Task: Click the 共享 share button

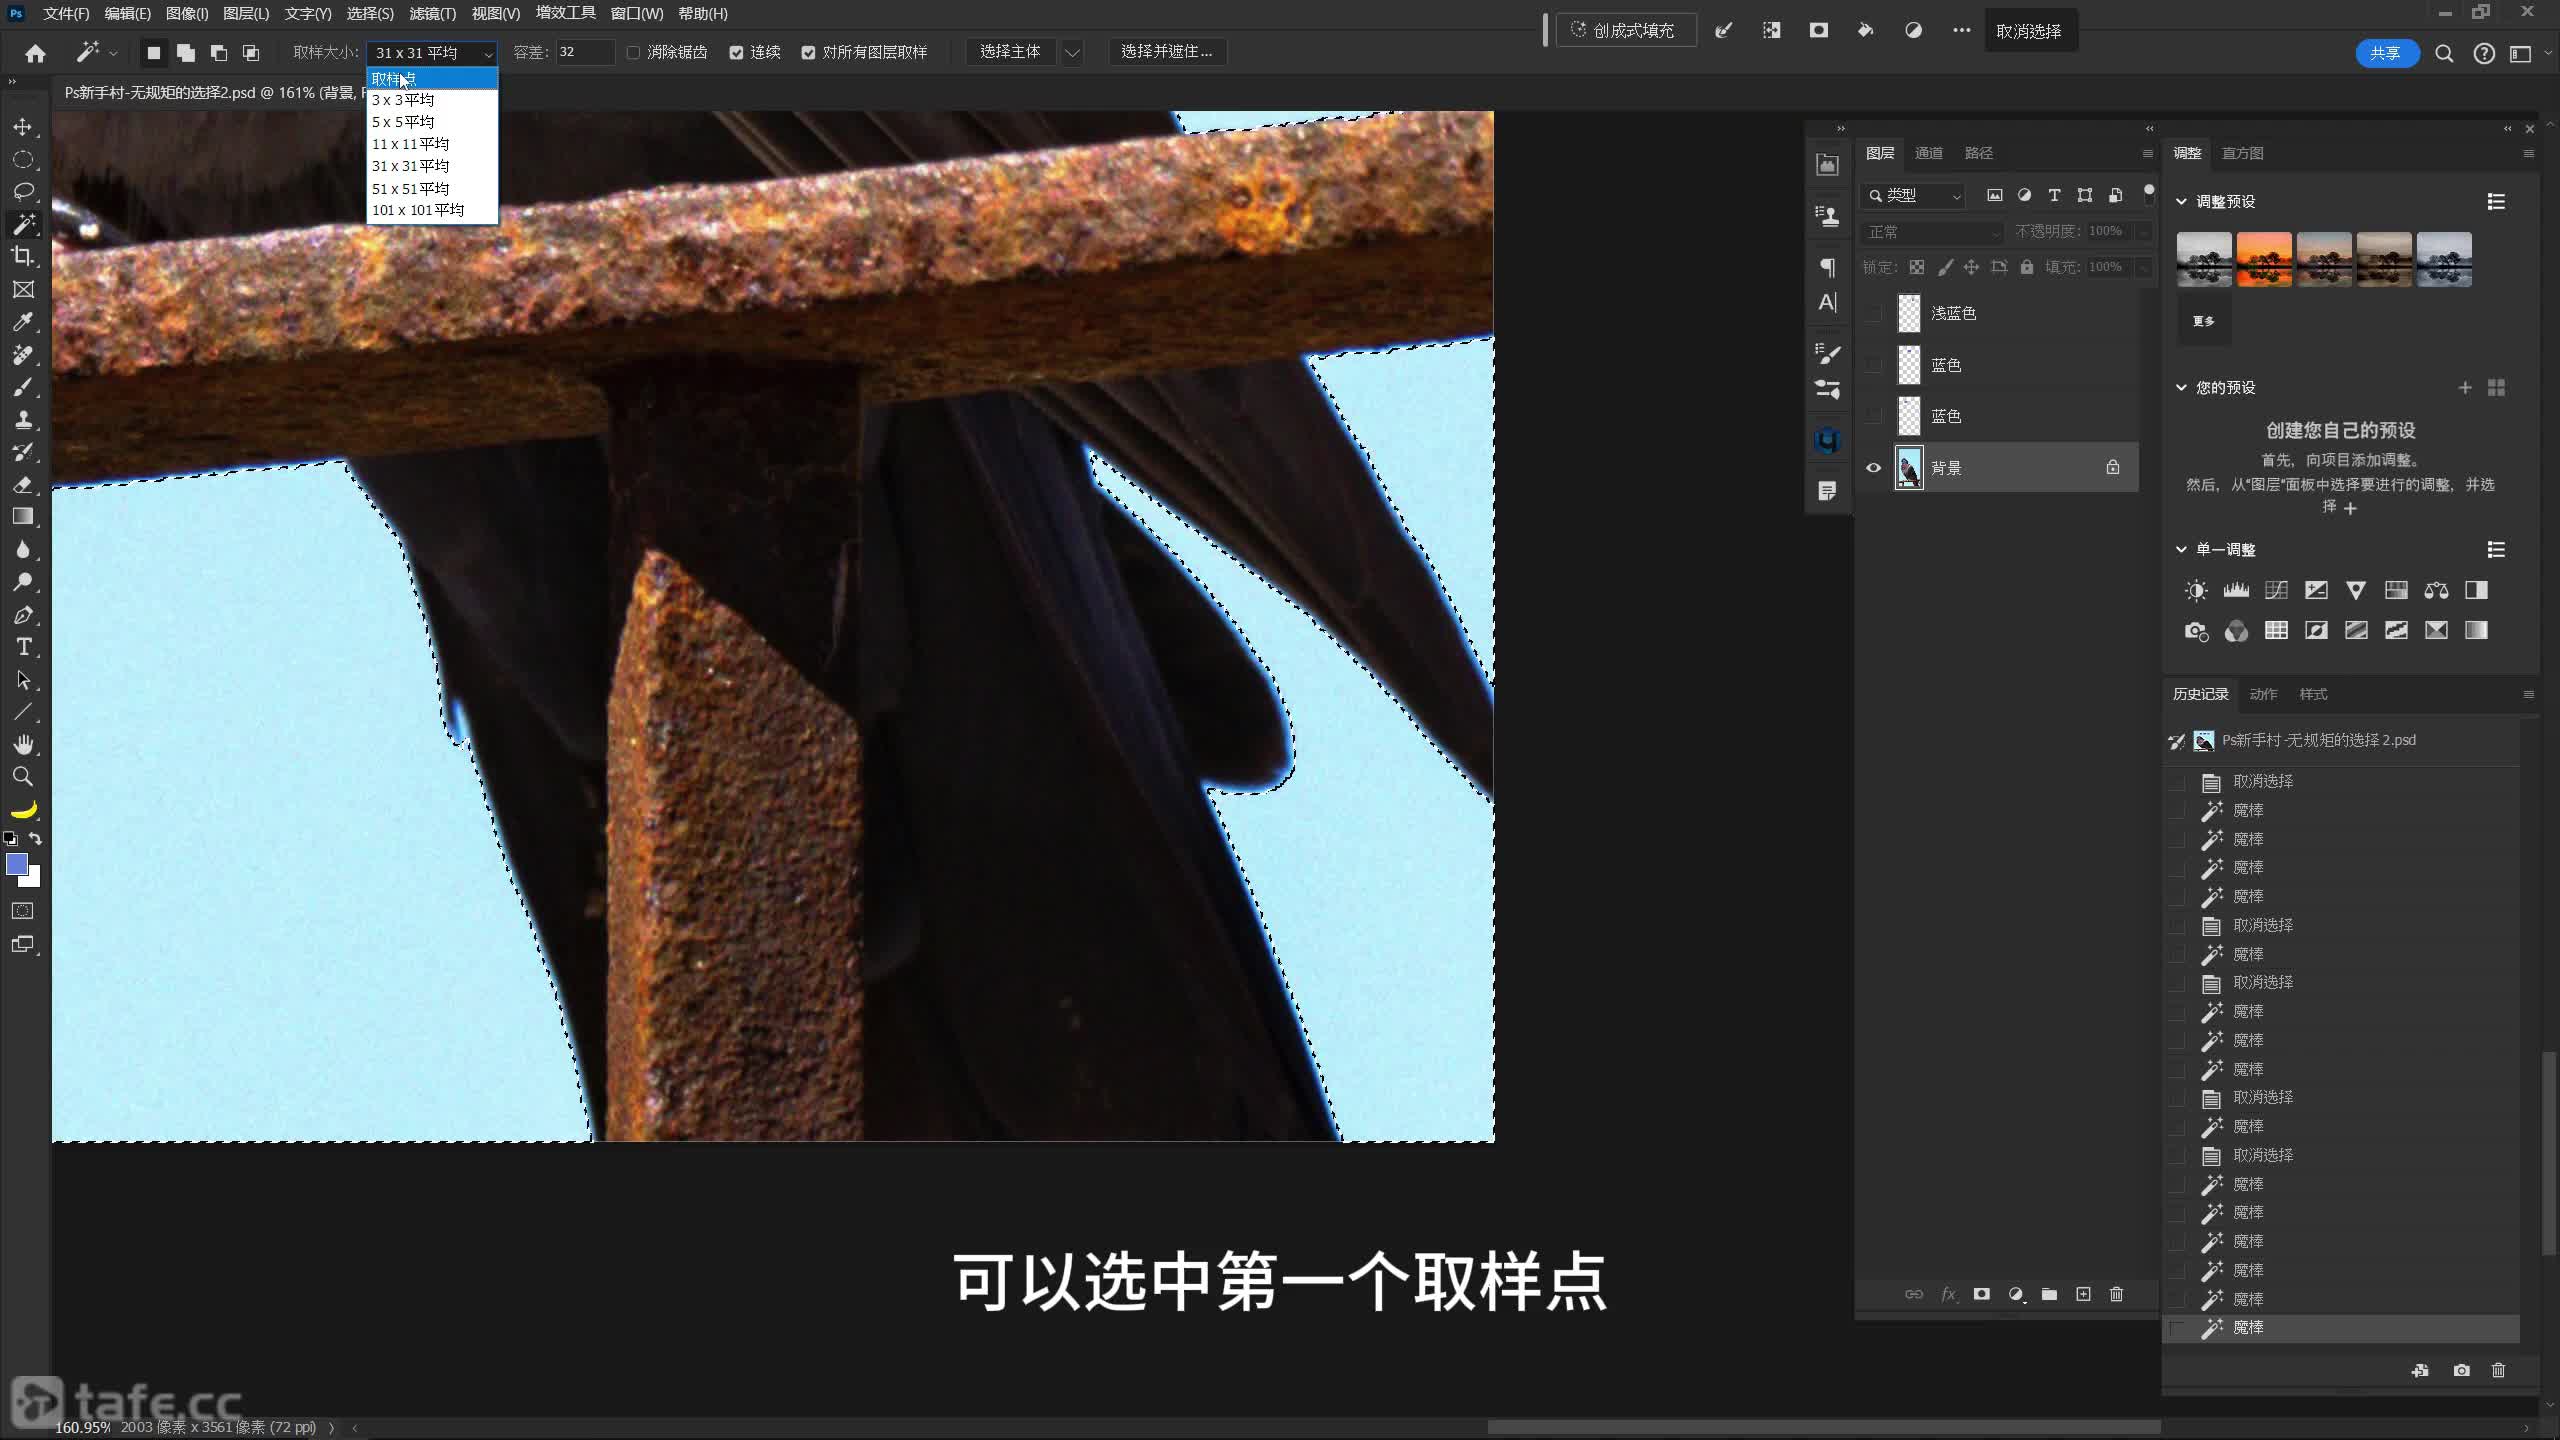Action: [2385, 53]
